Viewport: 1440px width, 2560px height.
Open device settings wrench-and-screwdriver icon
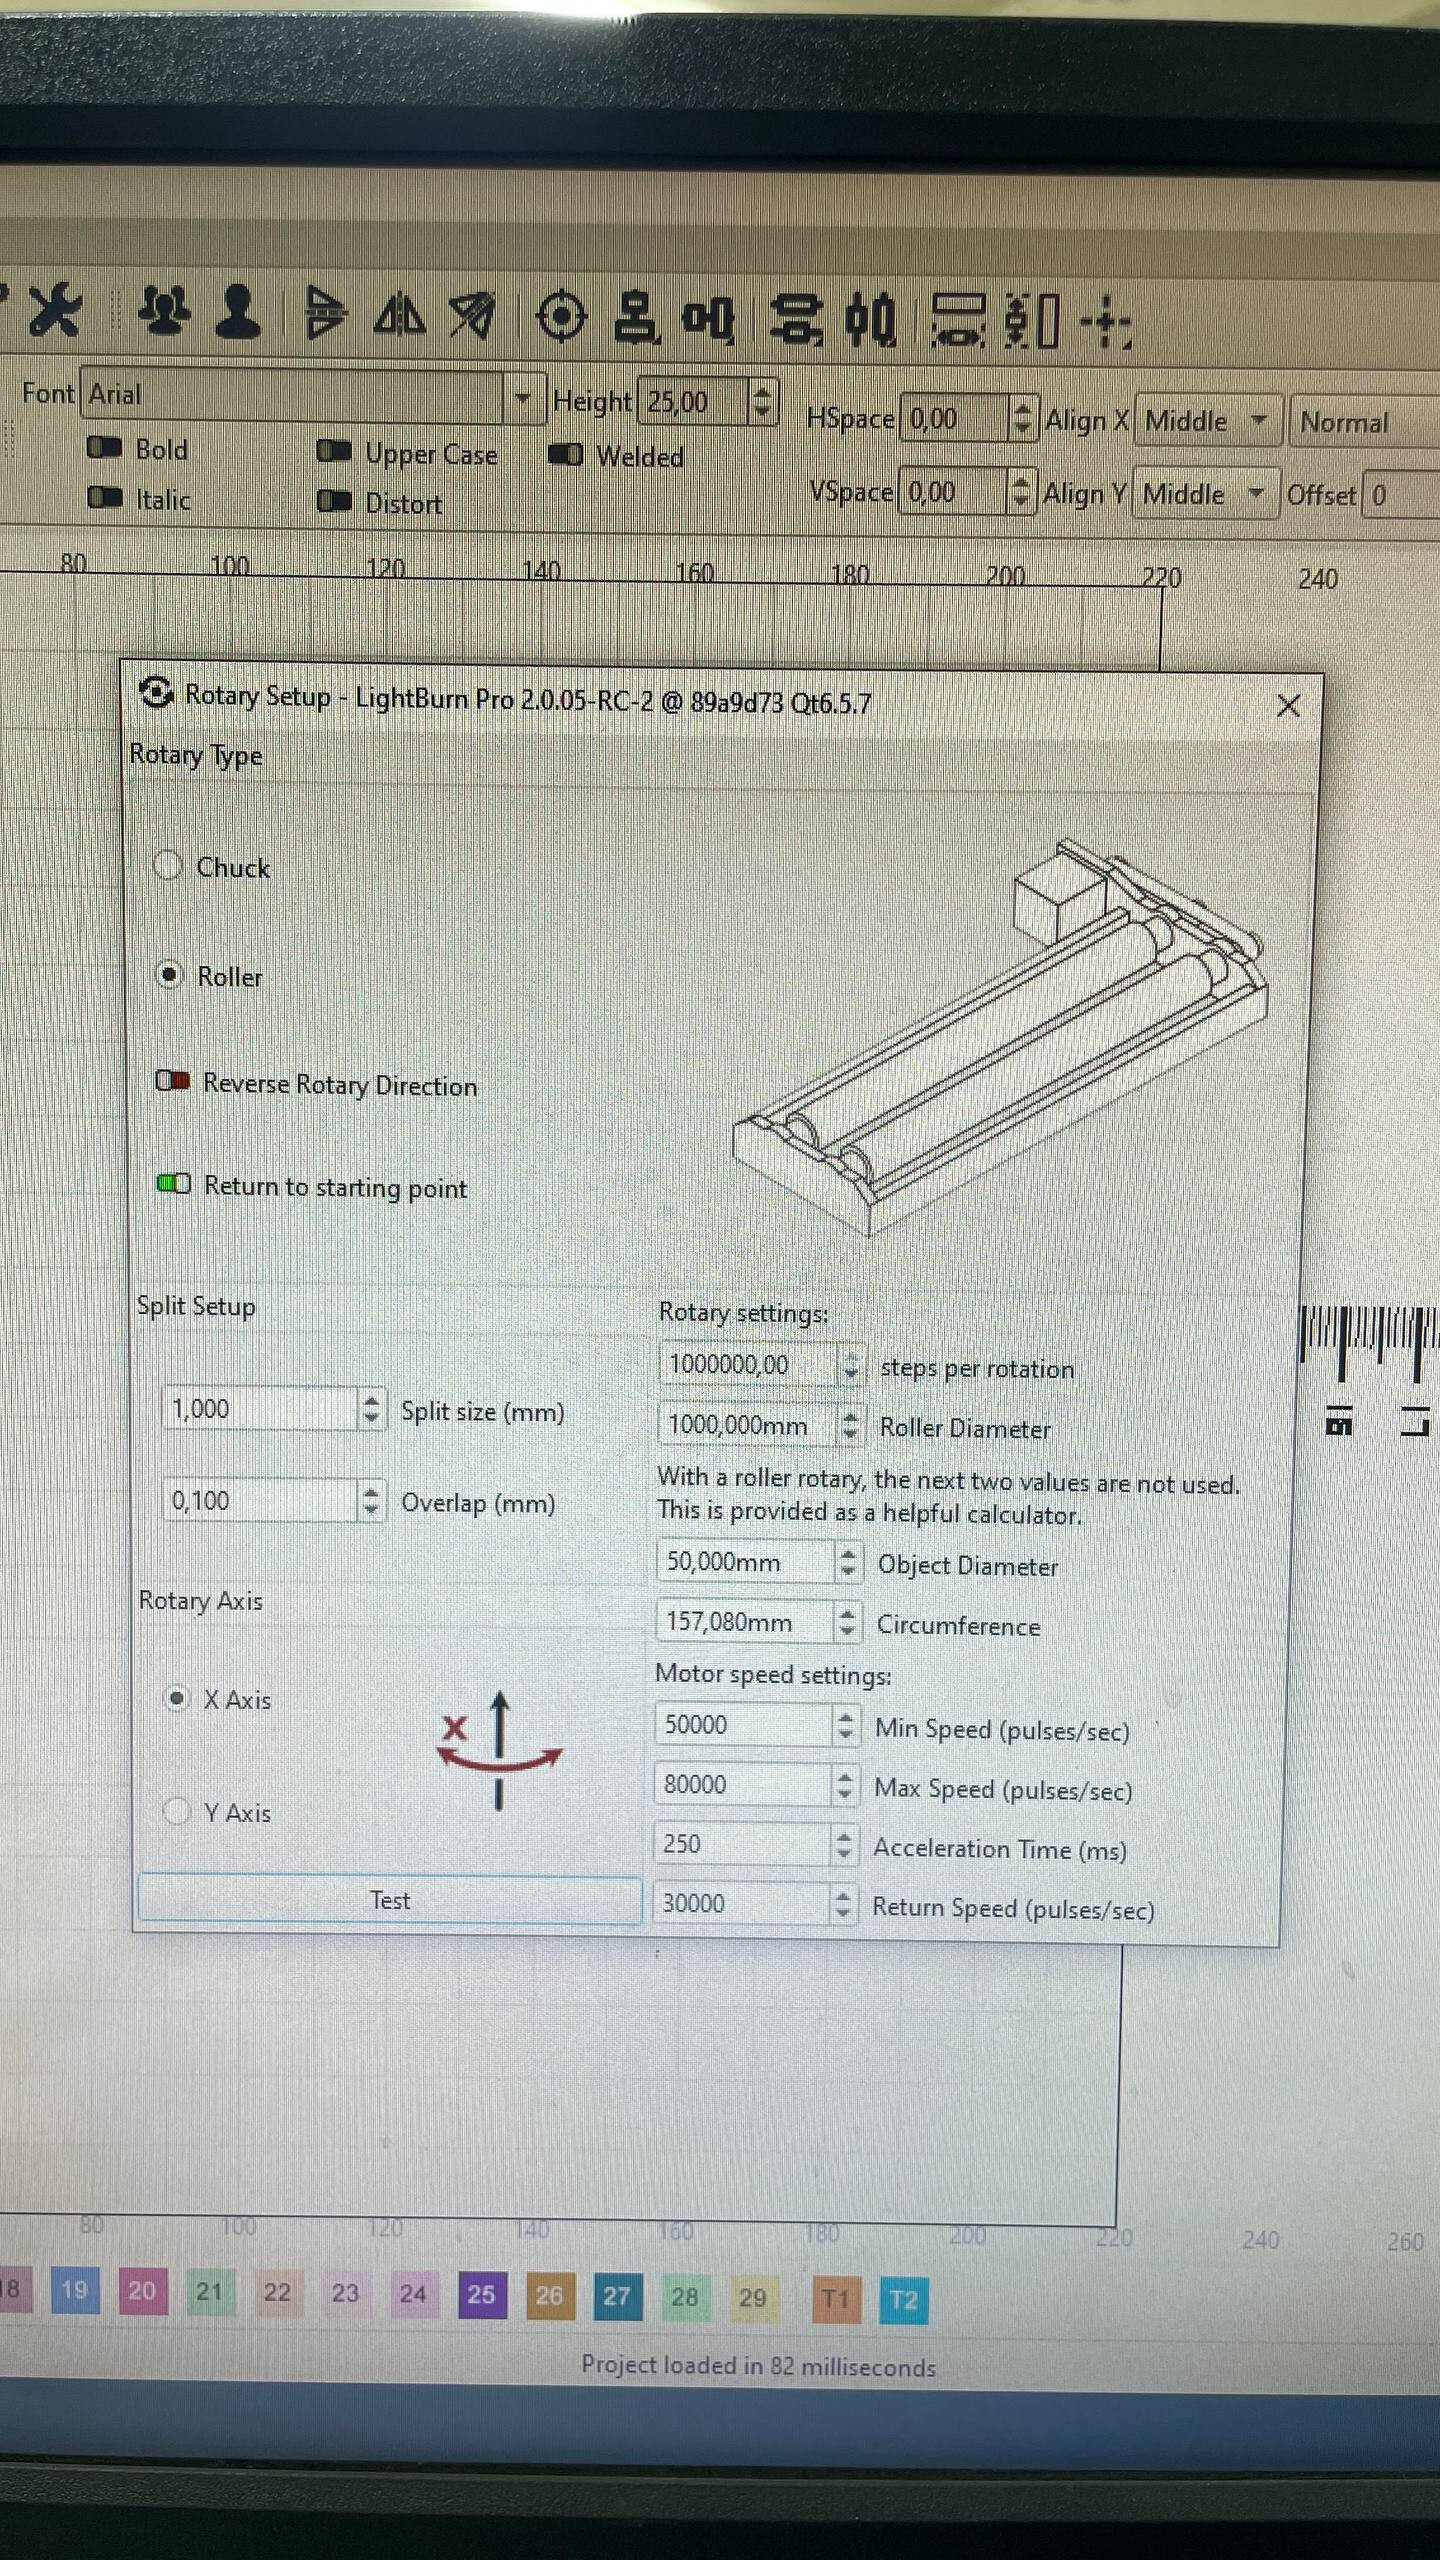coord(55,310)
